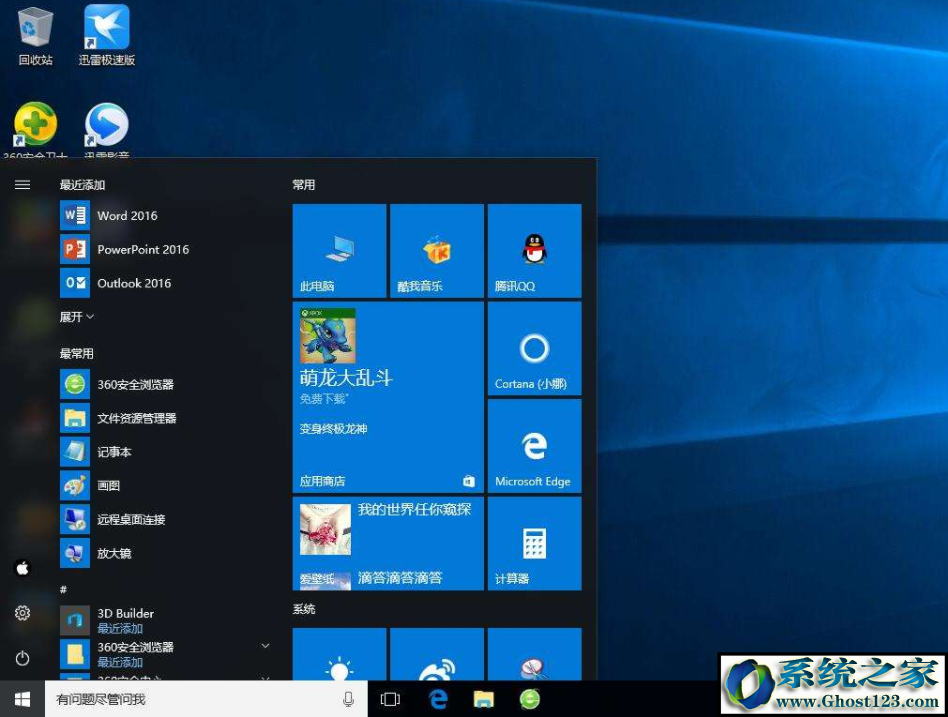
Task: Expand the 展开 recently added list
Action: 77,317
